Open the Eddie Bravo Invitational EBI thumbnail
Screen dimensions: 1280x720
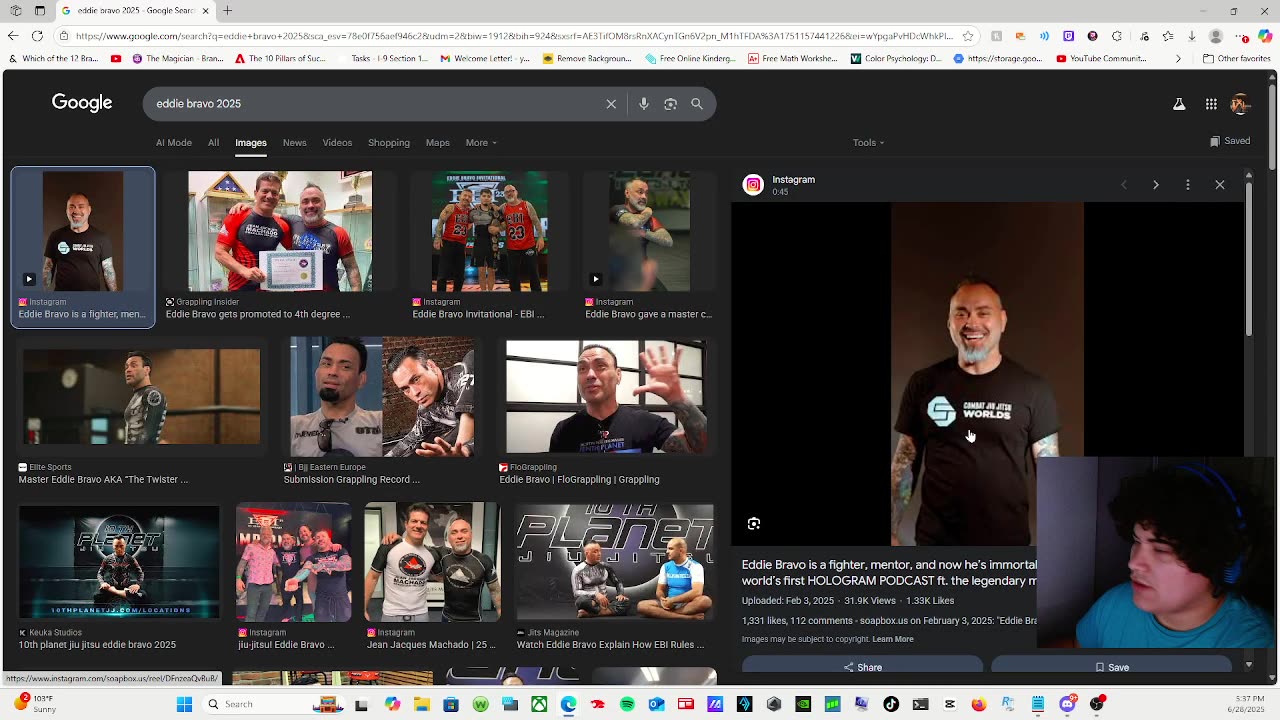click(490, 231)
